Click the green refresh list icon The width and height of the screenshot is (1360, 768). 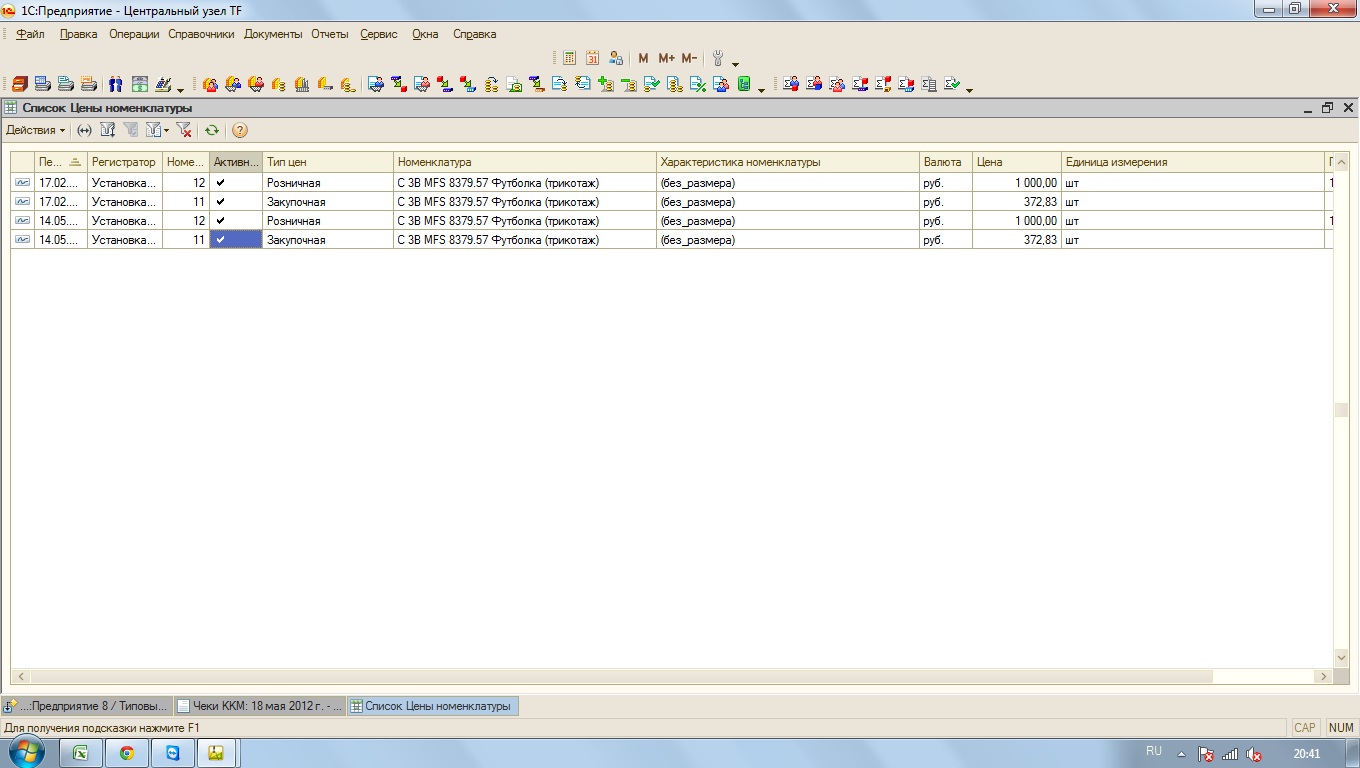tap(212, 130)
